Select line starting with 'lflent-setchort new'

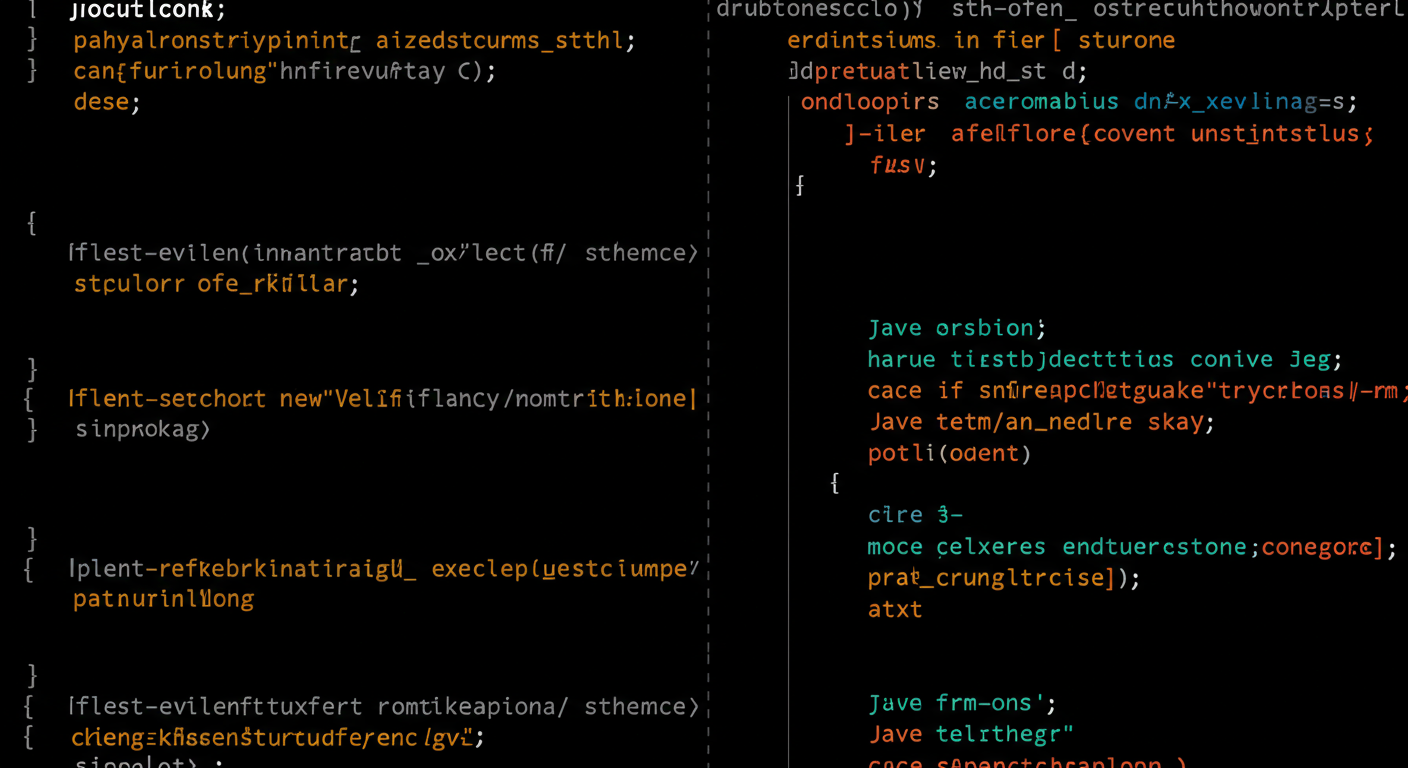[382, 399]
